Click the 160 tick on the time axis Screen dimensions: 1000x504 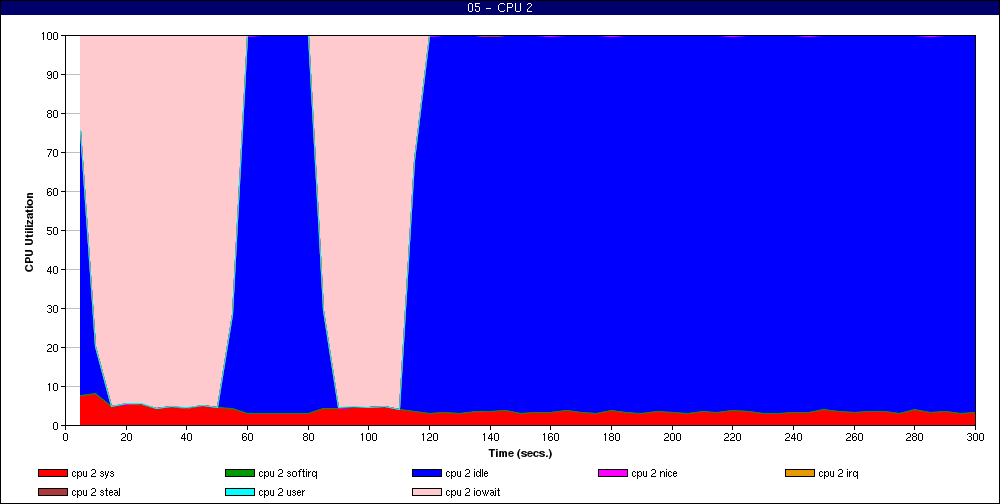click(x=550, y=437)
